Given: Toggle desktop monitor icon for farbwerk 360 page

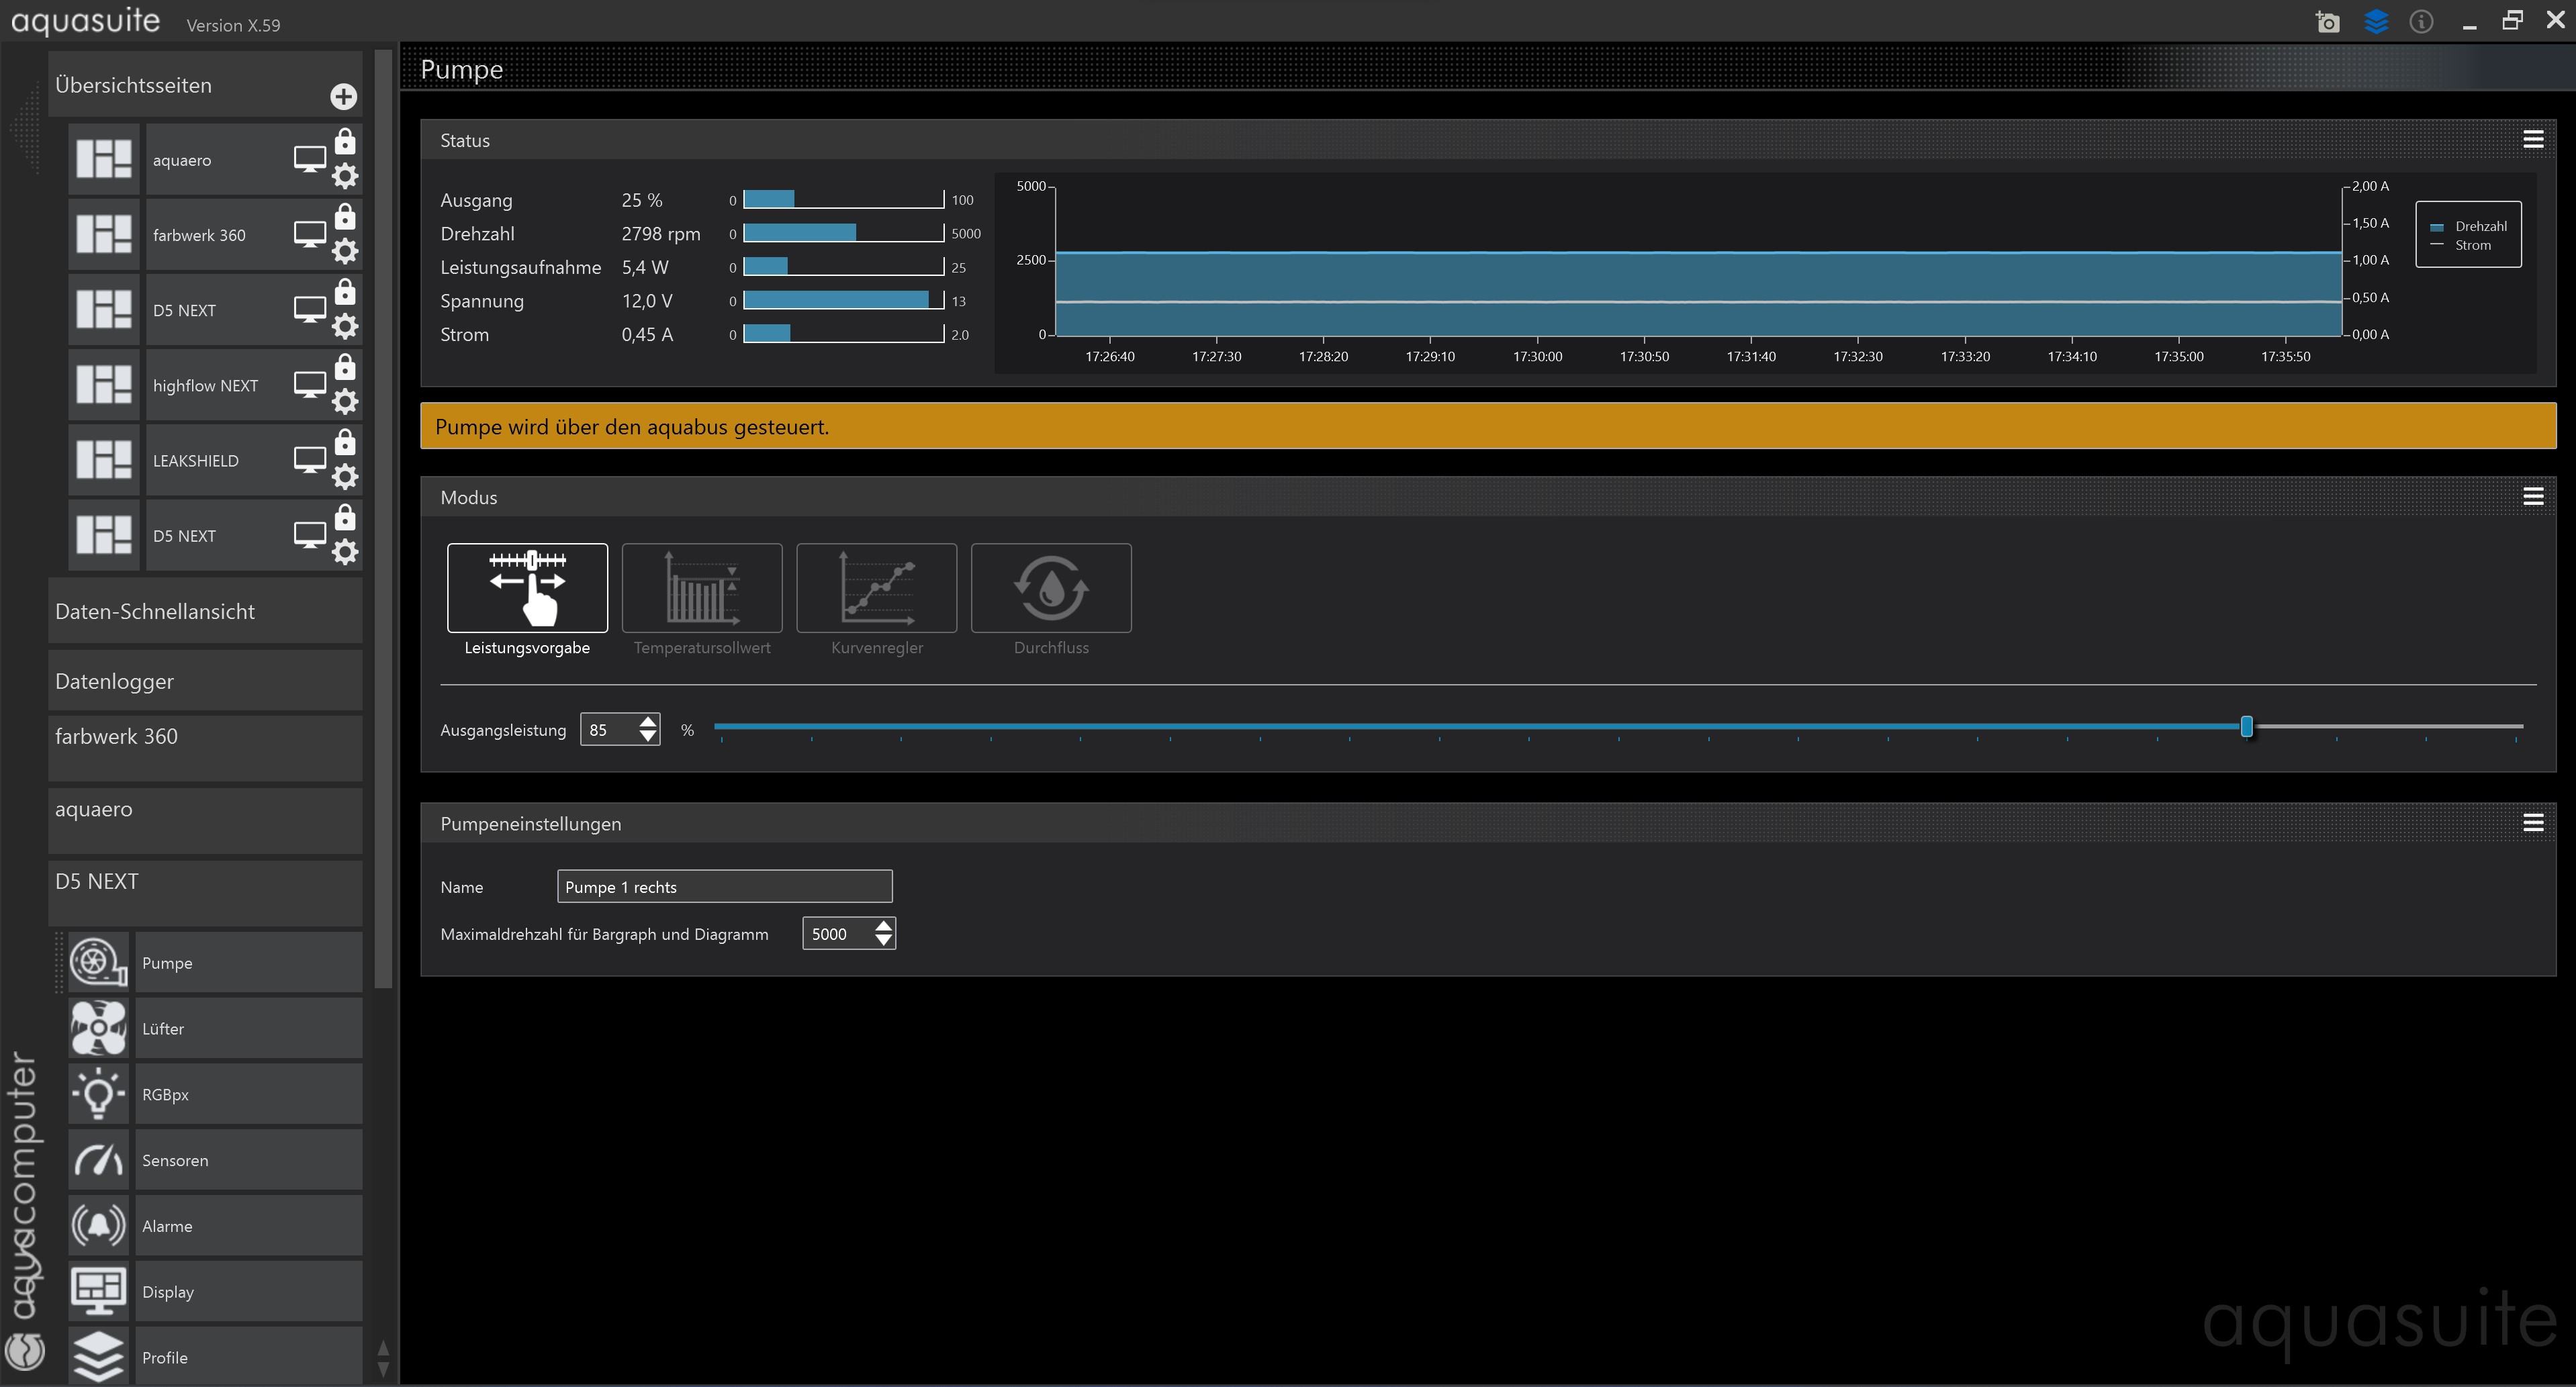Looking at the screenshot, I should coord(309,234).
